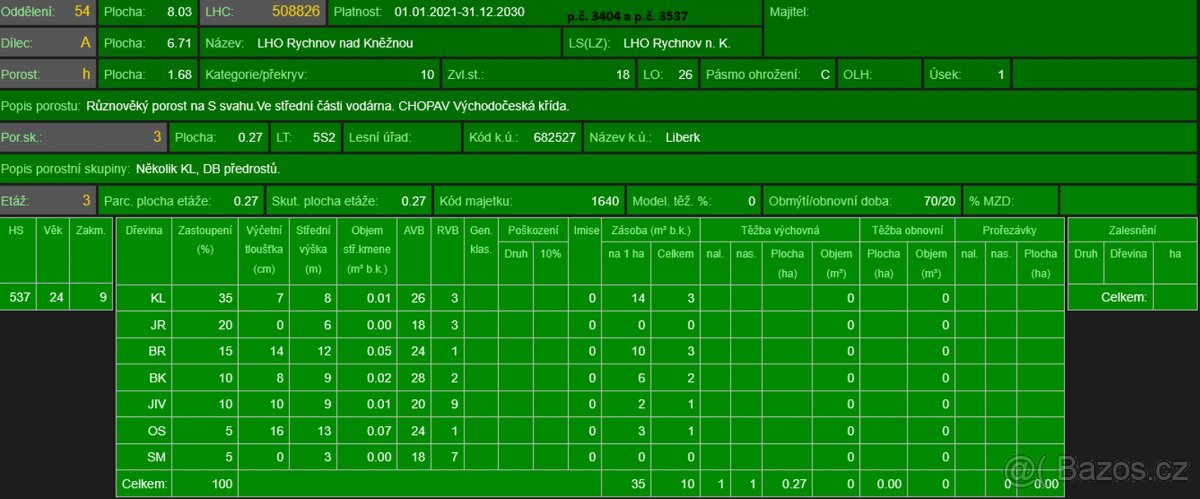Open the Bazos.cz watermark link
Image resolution: width=1200 pixels, height=499 pixels.
(1100, 470)
